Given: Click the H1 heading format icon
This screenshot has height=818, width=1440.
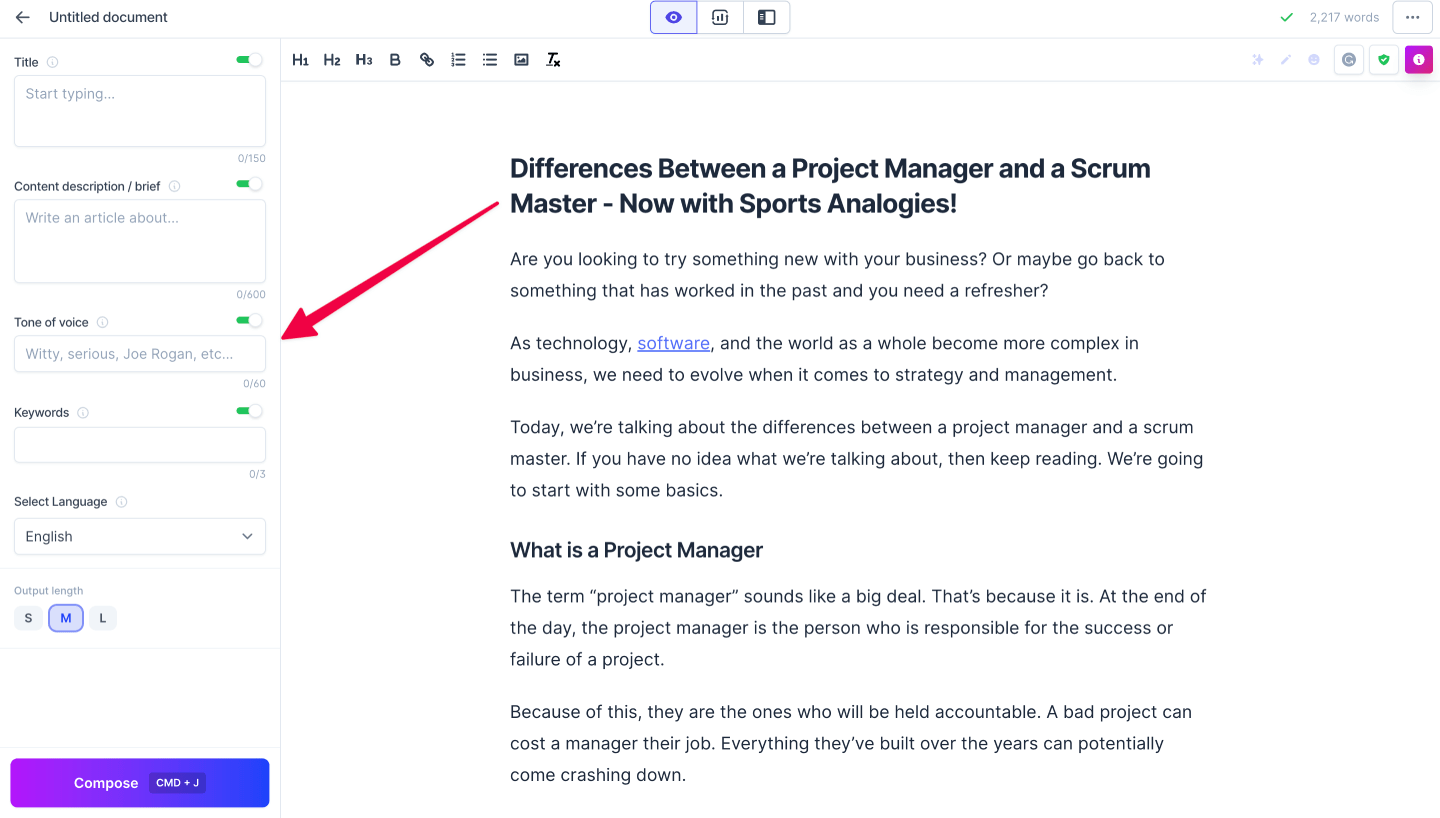Looking at the screenshot, I should 300,60.
